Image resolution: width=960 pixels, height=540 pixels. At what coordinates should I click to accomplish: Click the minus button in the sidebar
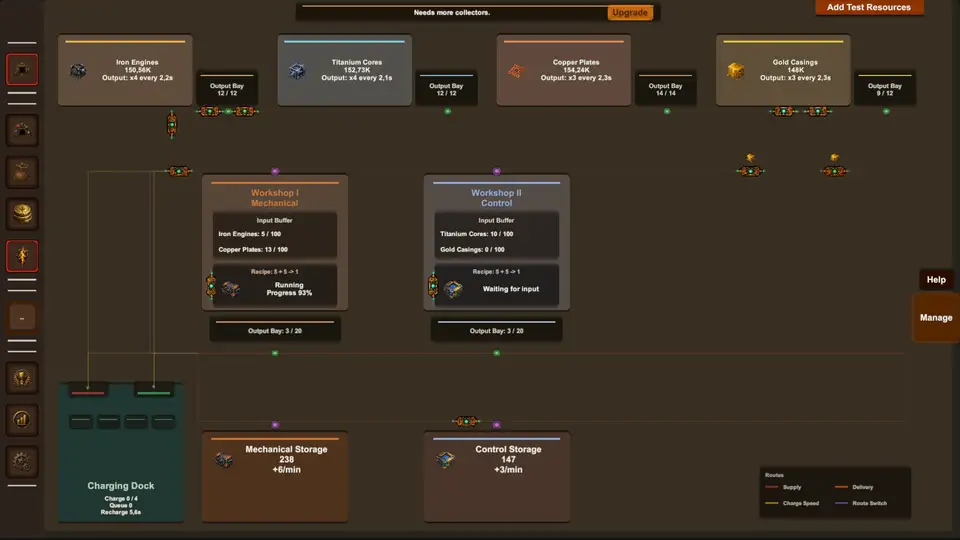point(22,318)
